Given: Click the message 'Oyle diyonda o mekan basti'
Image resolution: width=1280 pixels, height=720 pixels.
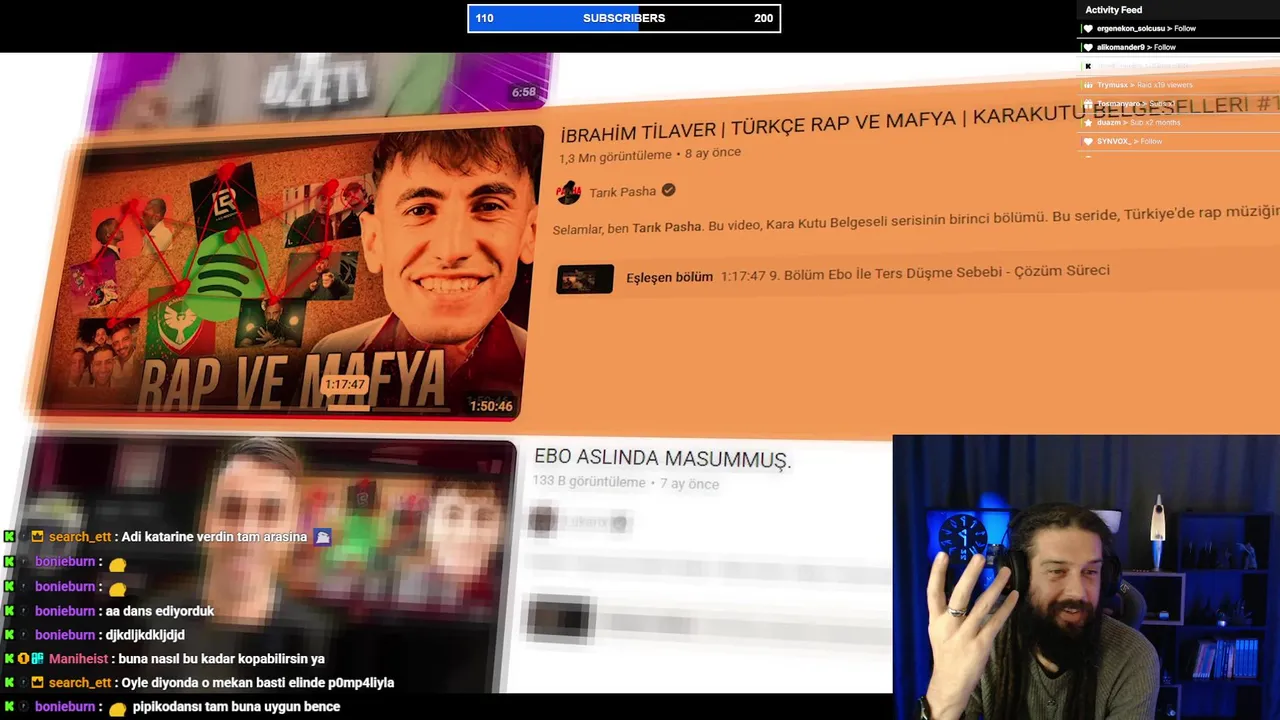Looking at the screenshot, I should (258, 683).
